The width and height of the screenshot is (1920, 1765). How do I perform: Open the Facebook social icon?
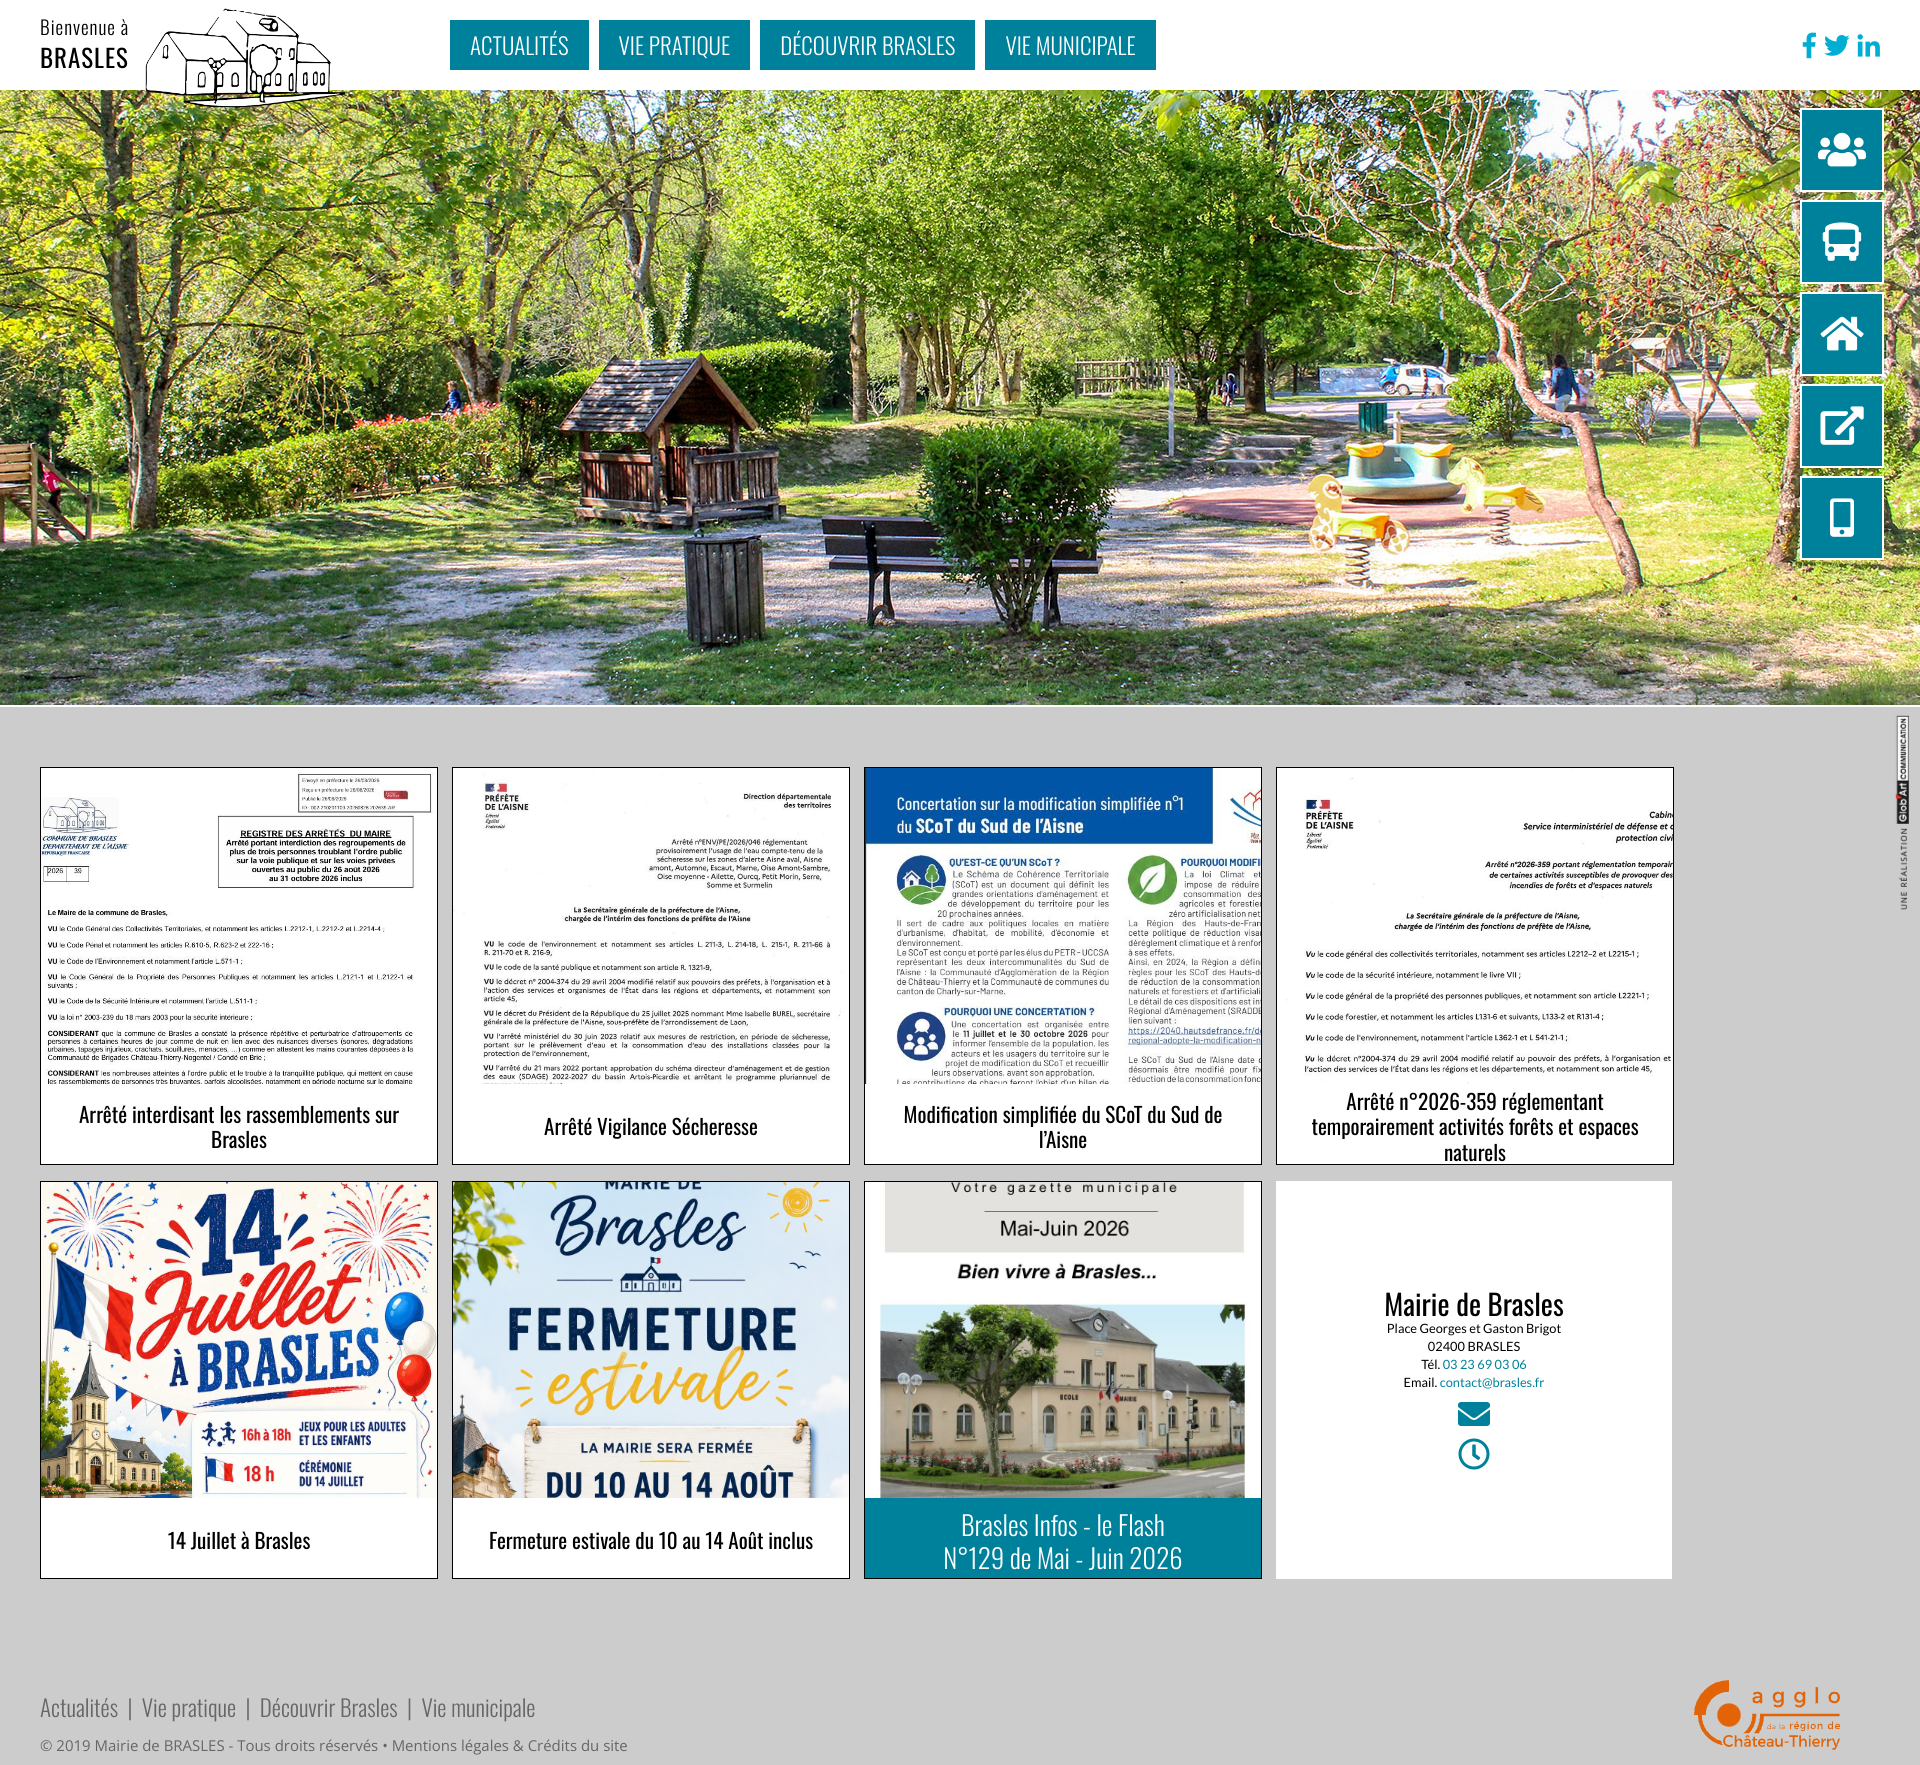1809,46
